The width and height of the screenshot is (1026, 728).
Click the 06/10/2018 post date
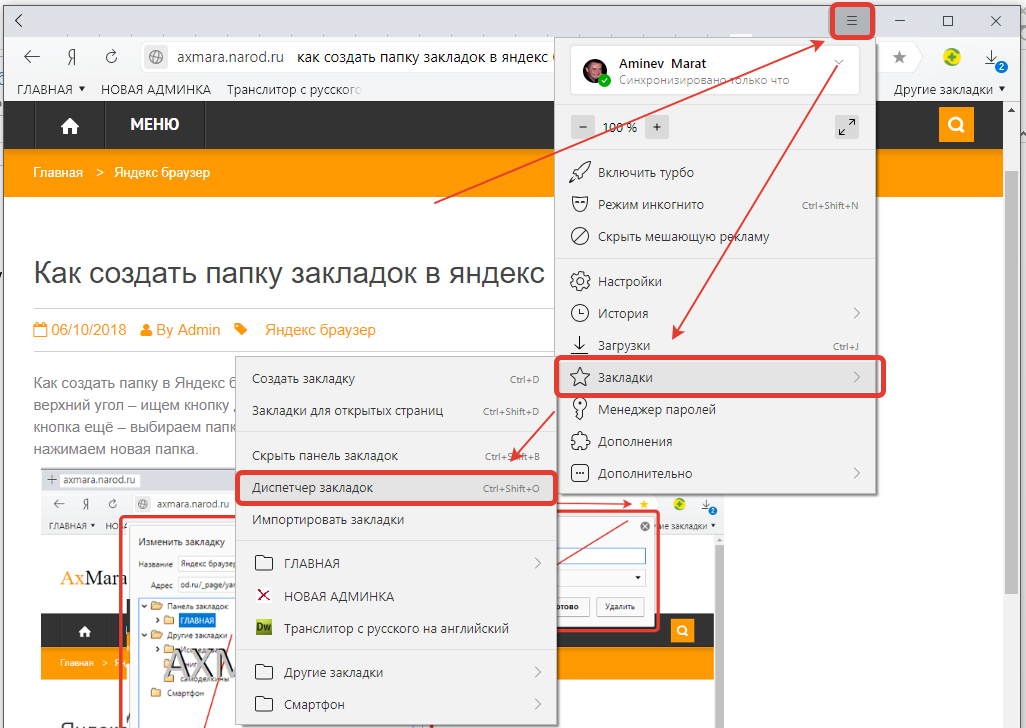[80, 330]
